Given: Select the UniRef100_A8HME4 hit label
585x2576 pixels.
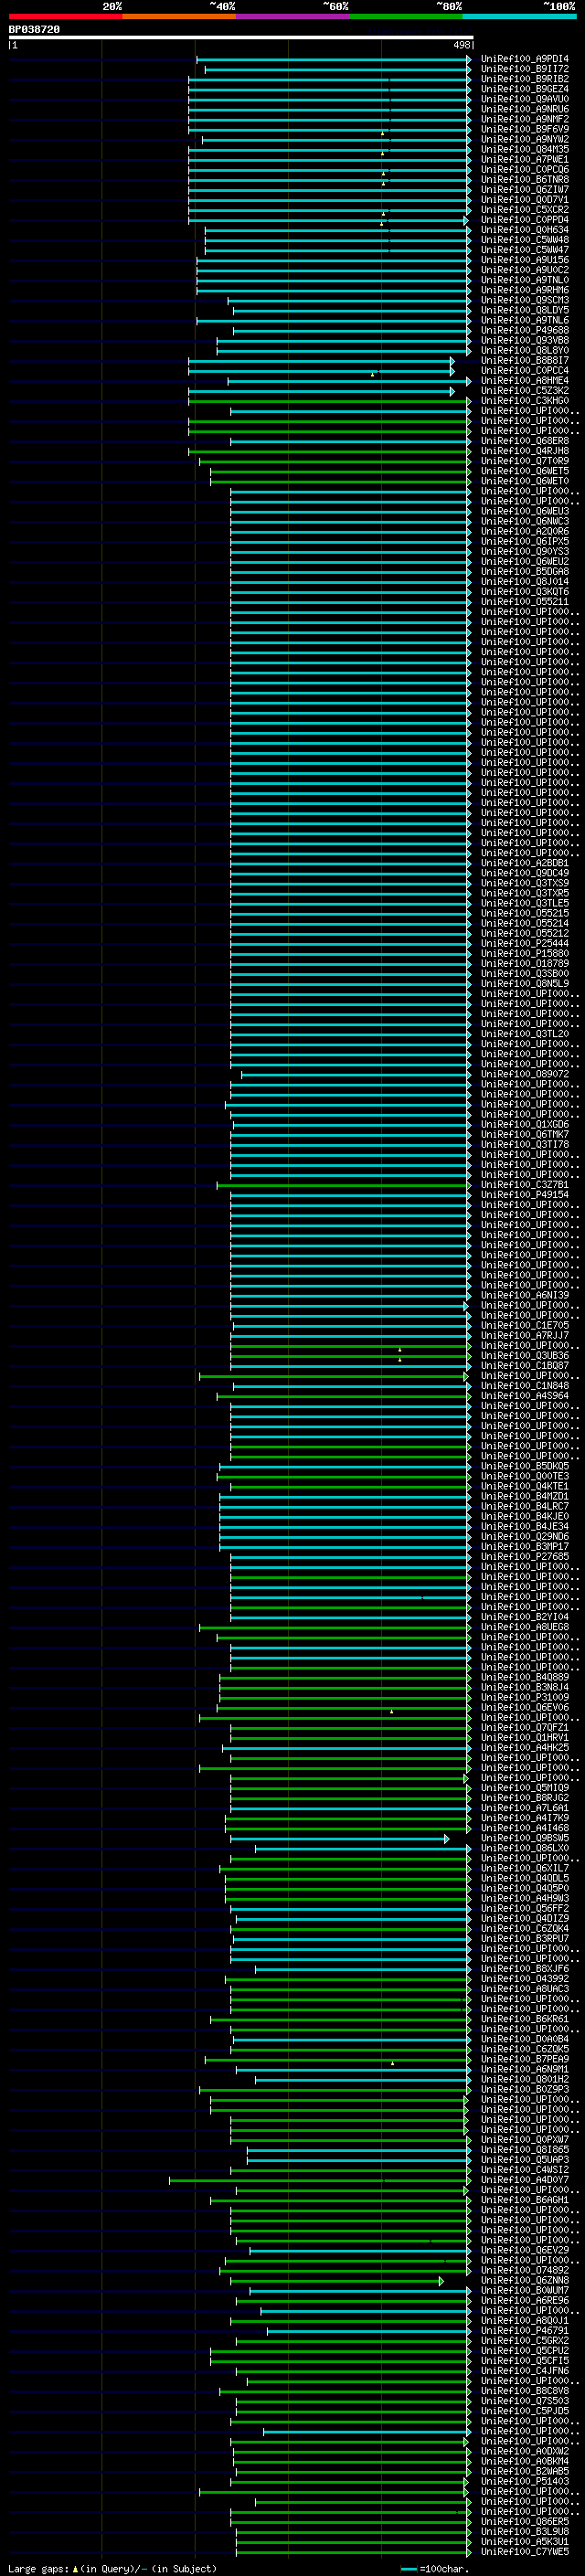Looking at the screenshot, I should (524, 381).
